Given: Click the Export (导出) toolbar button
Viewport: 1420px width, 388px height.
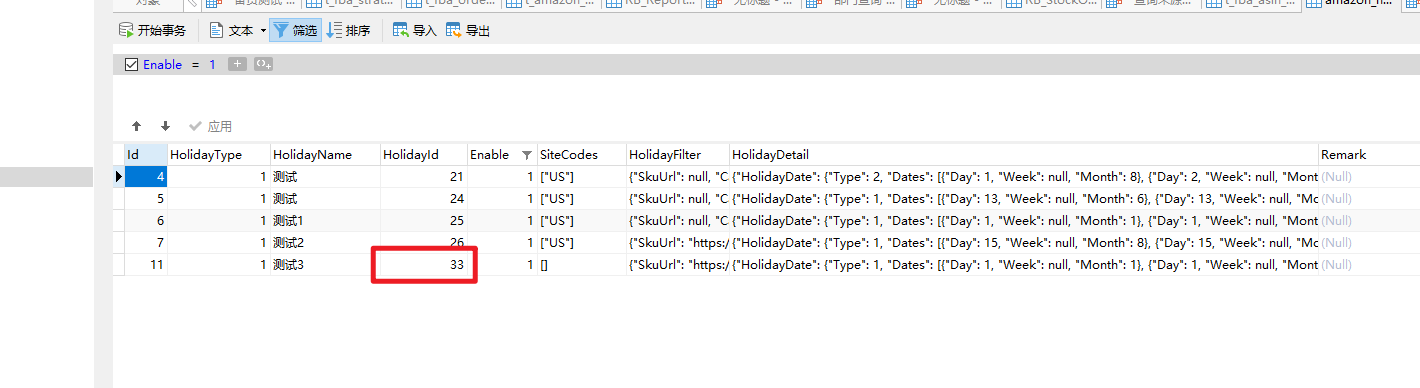Looking at the screenshot, I should point(468,31).
